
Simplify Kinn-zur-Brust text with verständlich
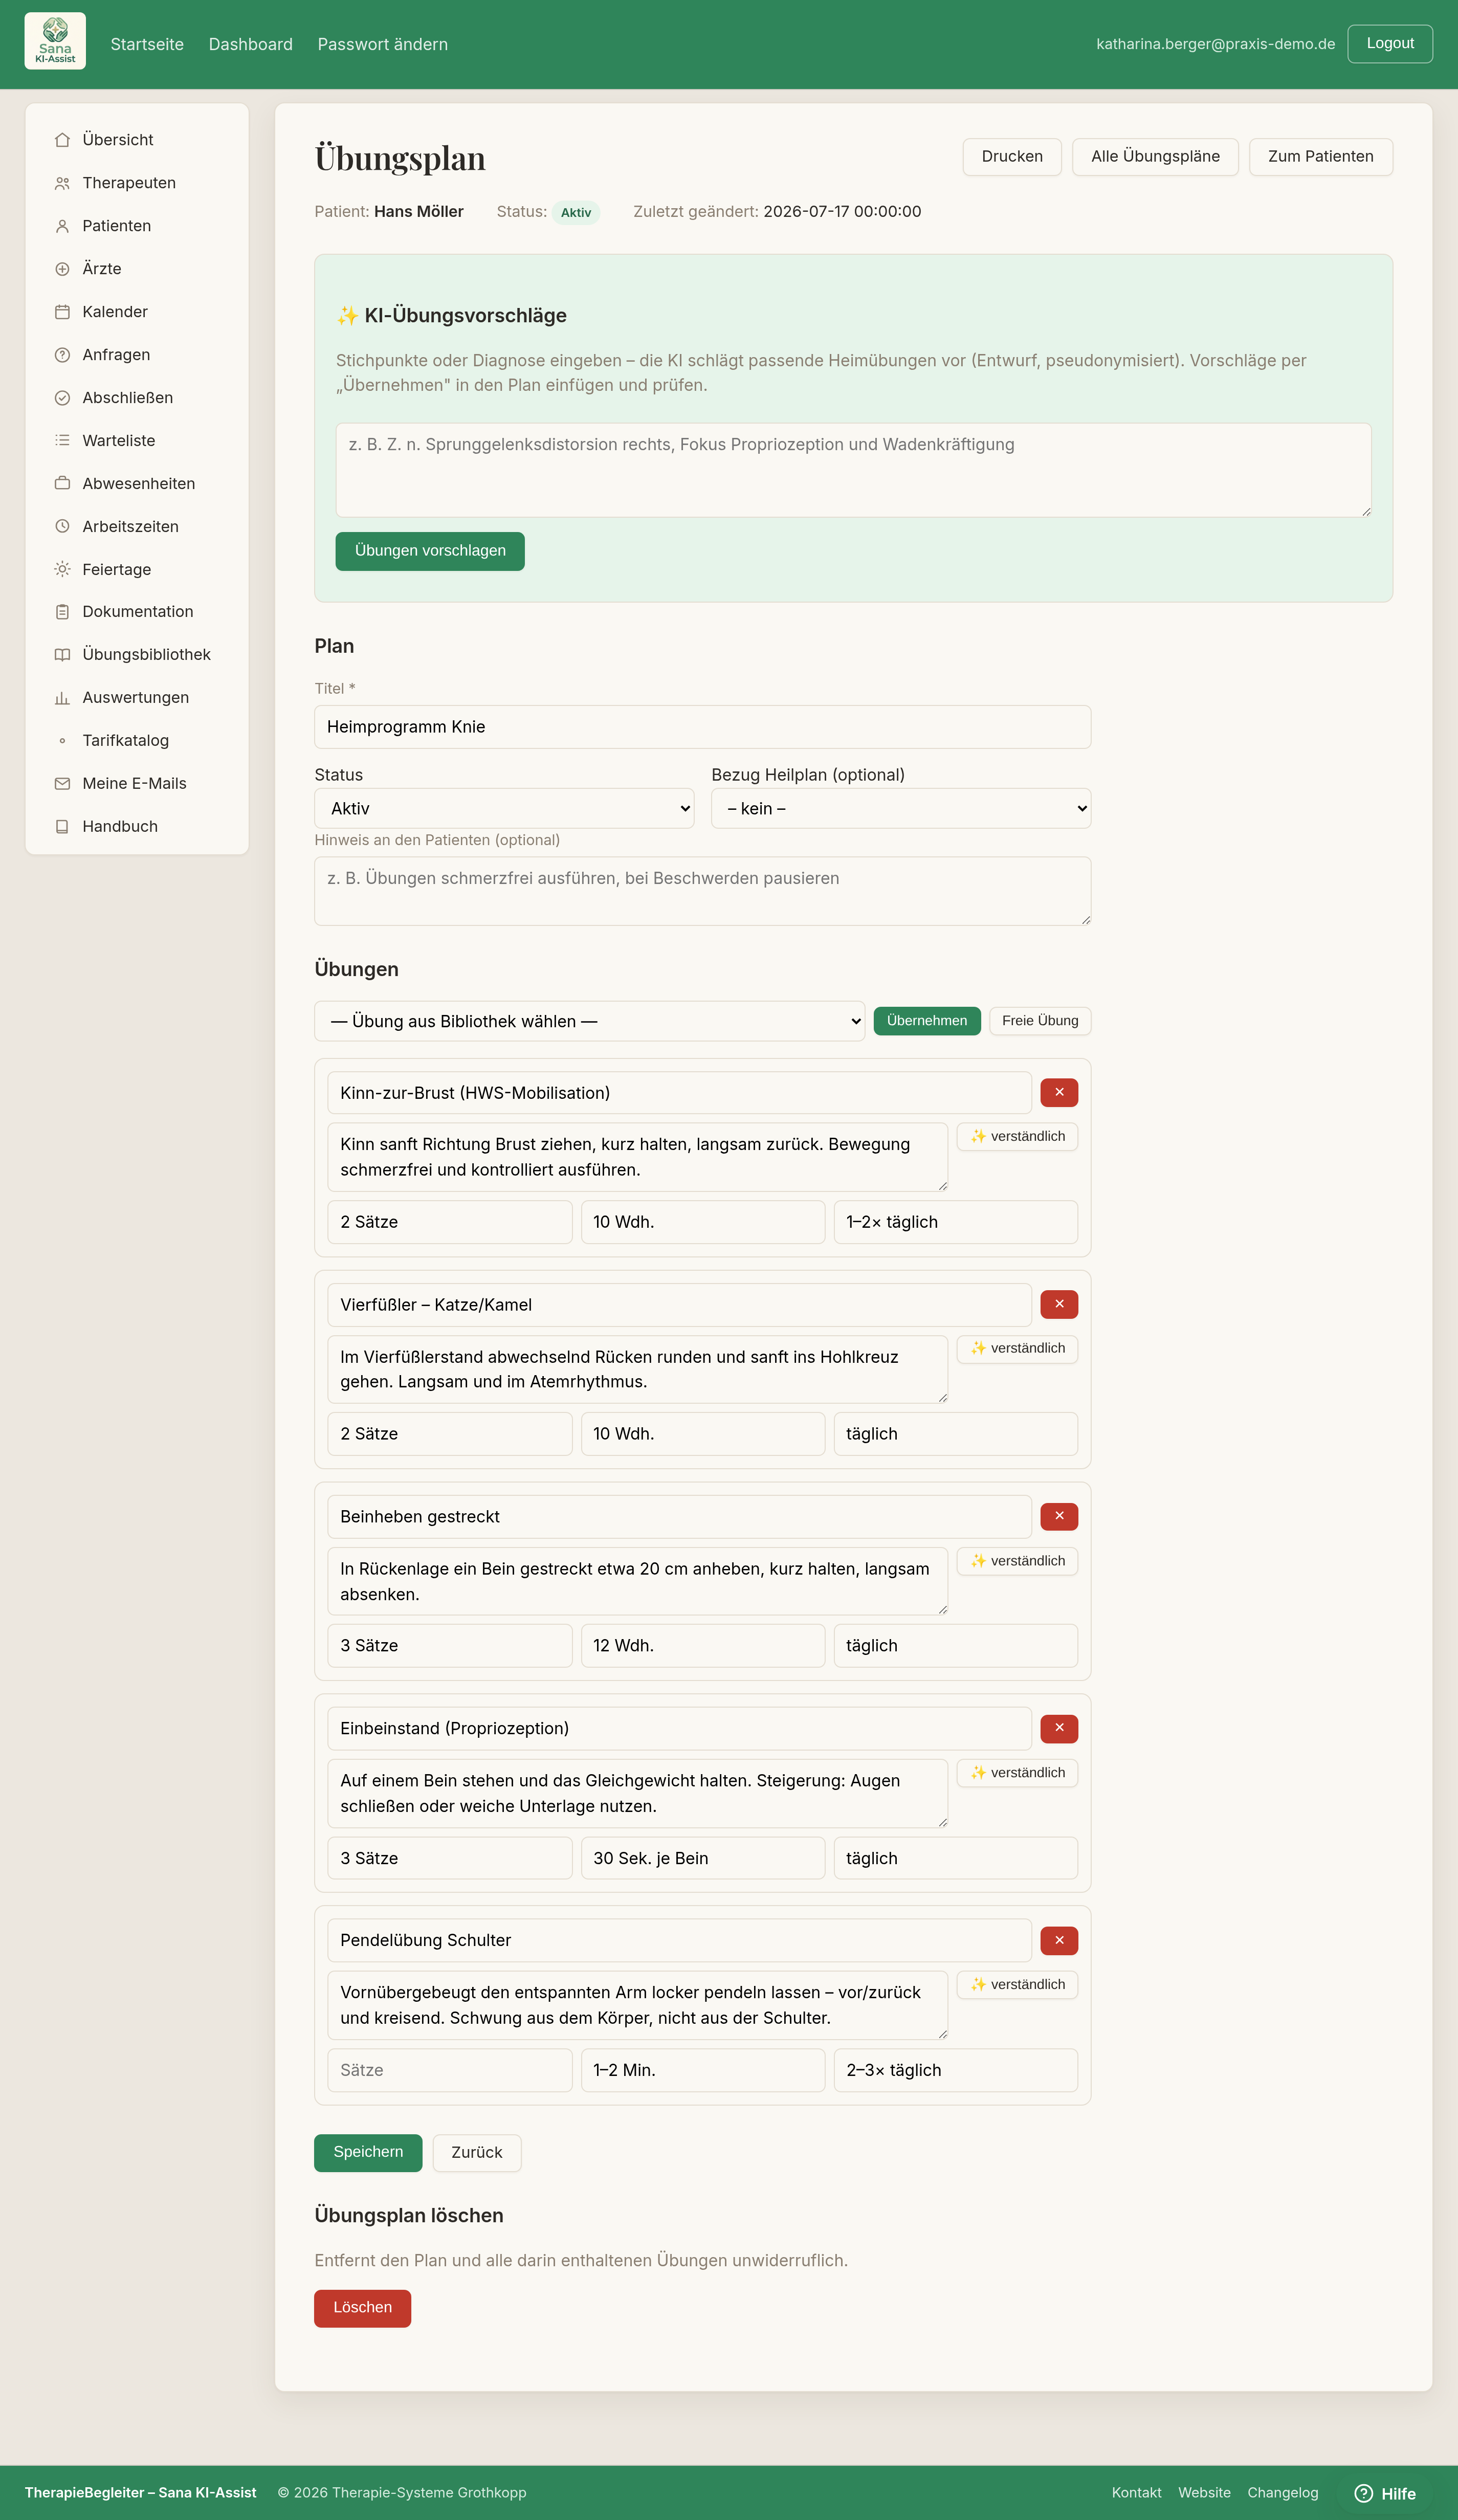1017,1137
